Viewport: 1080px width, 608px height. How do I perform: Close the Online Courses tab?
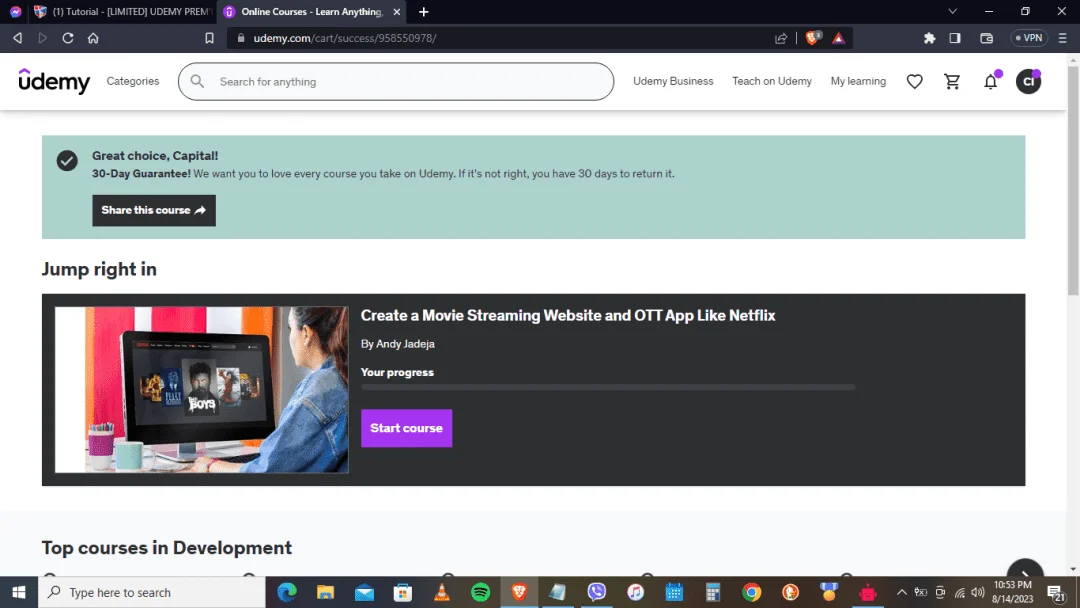point(397,12)
